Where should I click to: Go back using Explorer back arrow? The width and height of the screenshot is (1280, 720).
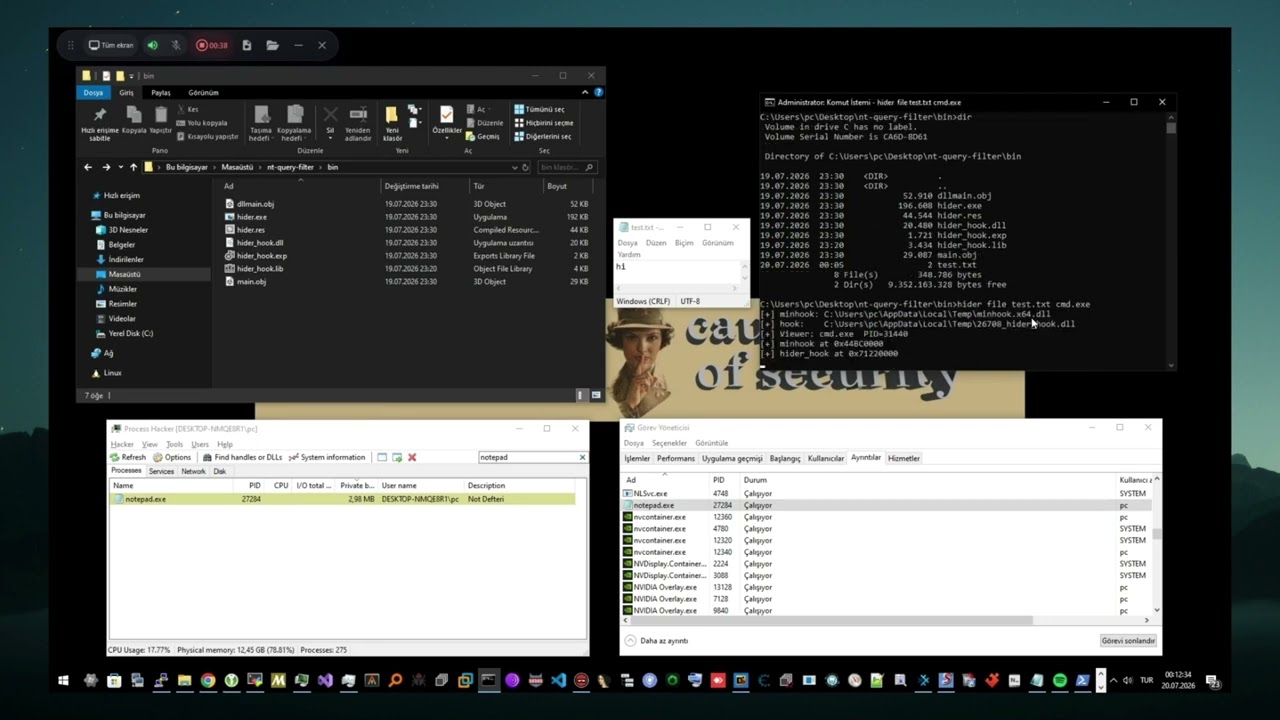click(x=88, y=167)
